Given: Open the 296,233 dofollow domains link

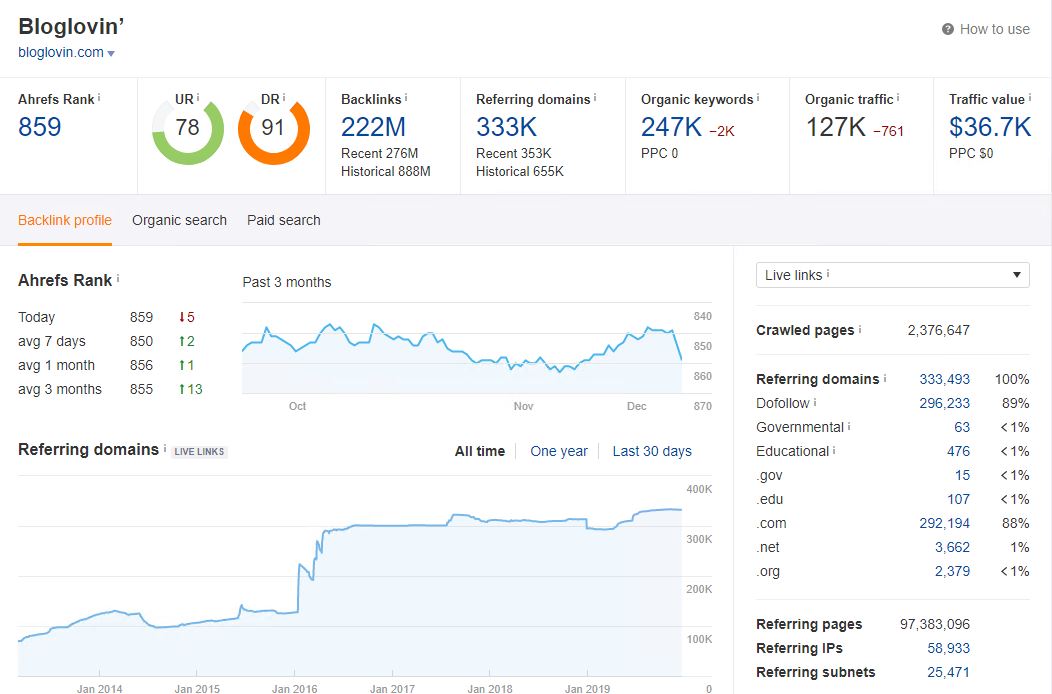Looking at the screenshot, I should (x=944, y=403).
